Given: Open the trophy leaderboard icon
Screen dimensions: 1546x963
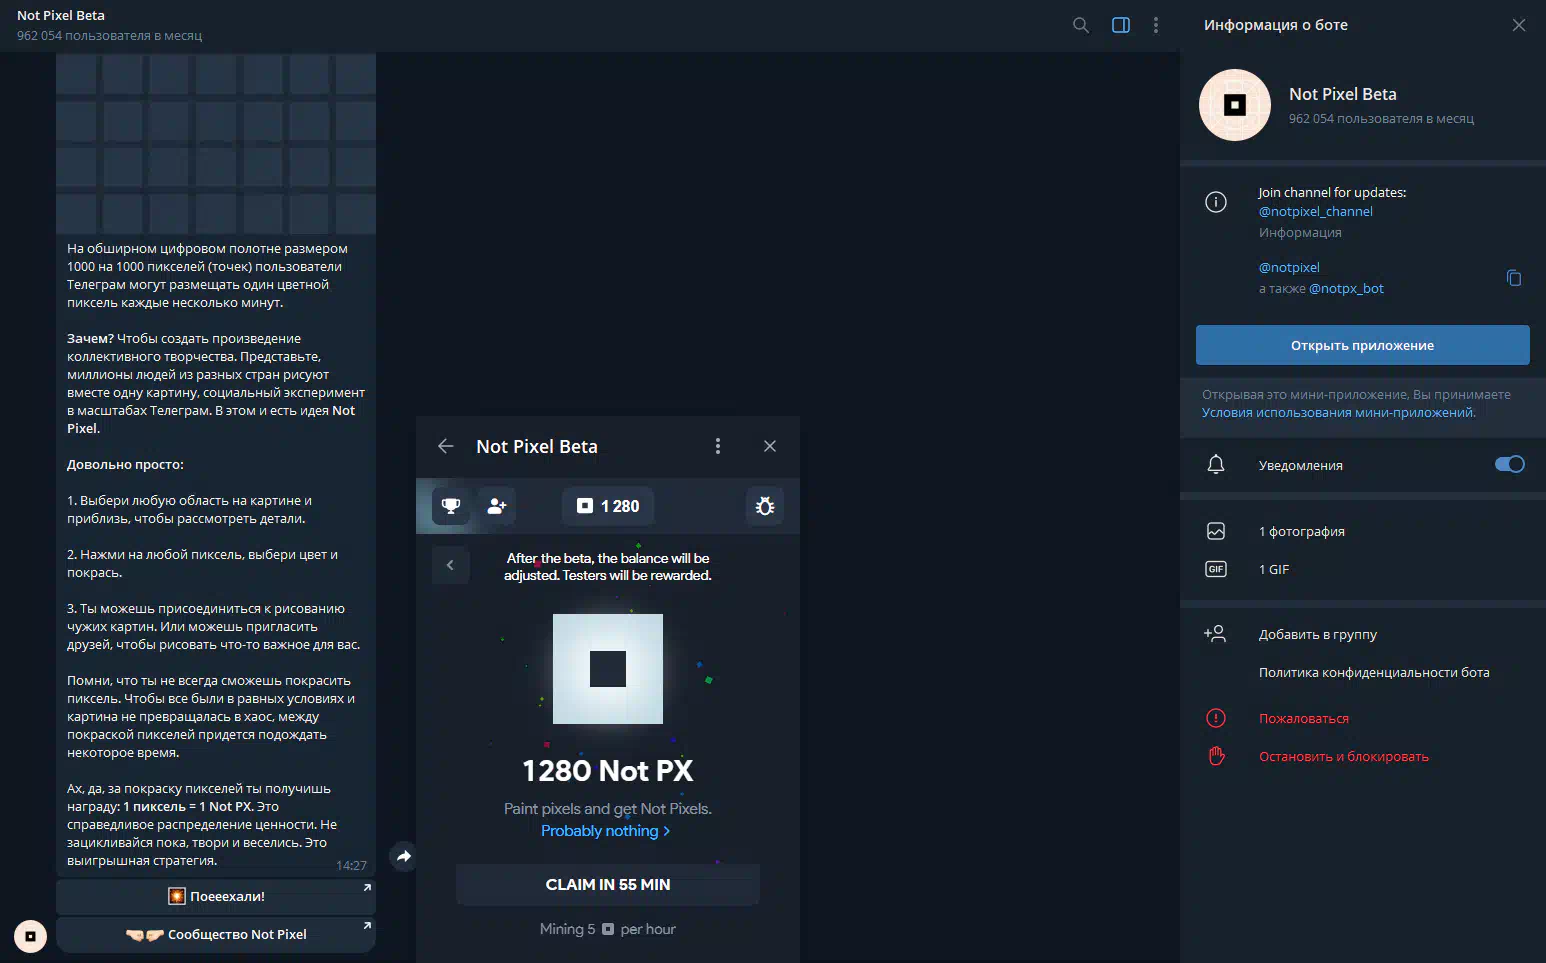Looking at the screenshot, I should coord(451,506).
